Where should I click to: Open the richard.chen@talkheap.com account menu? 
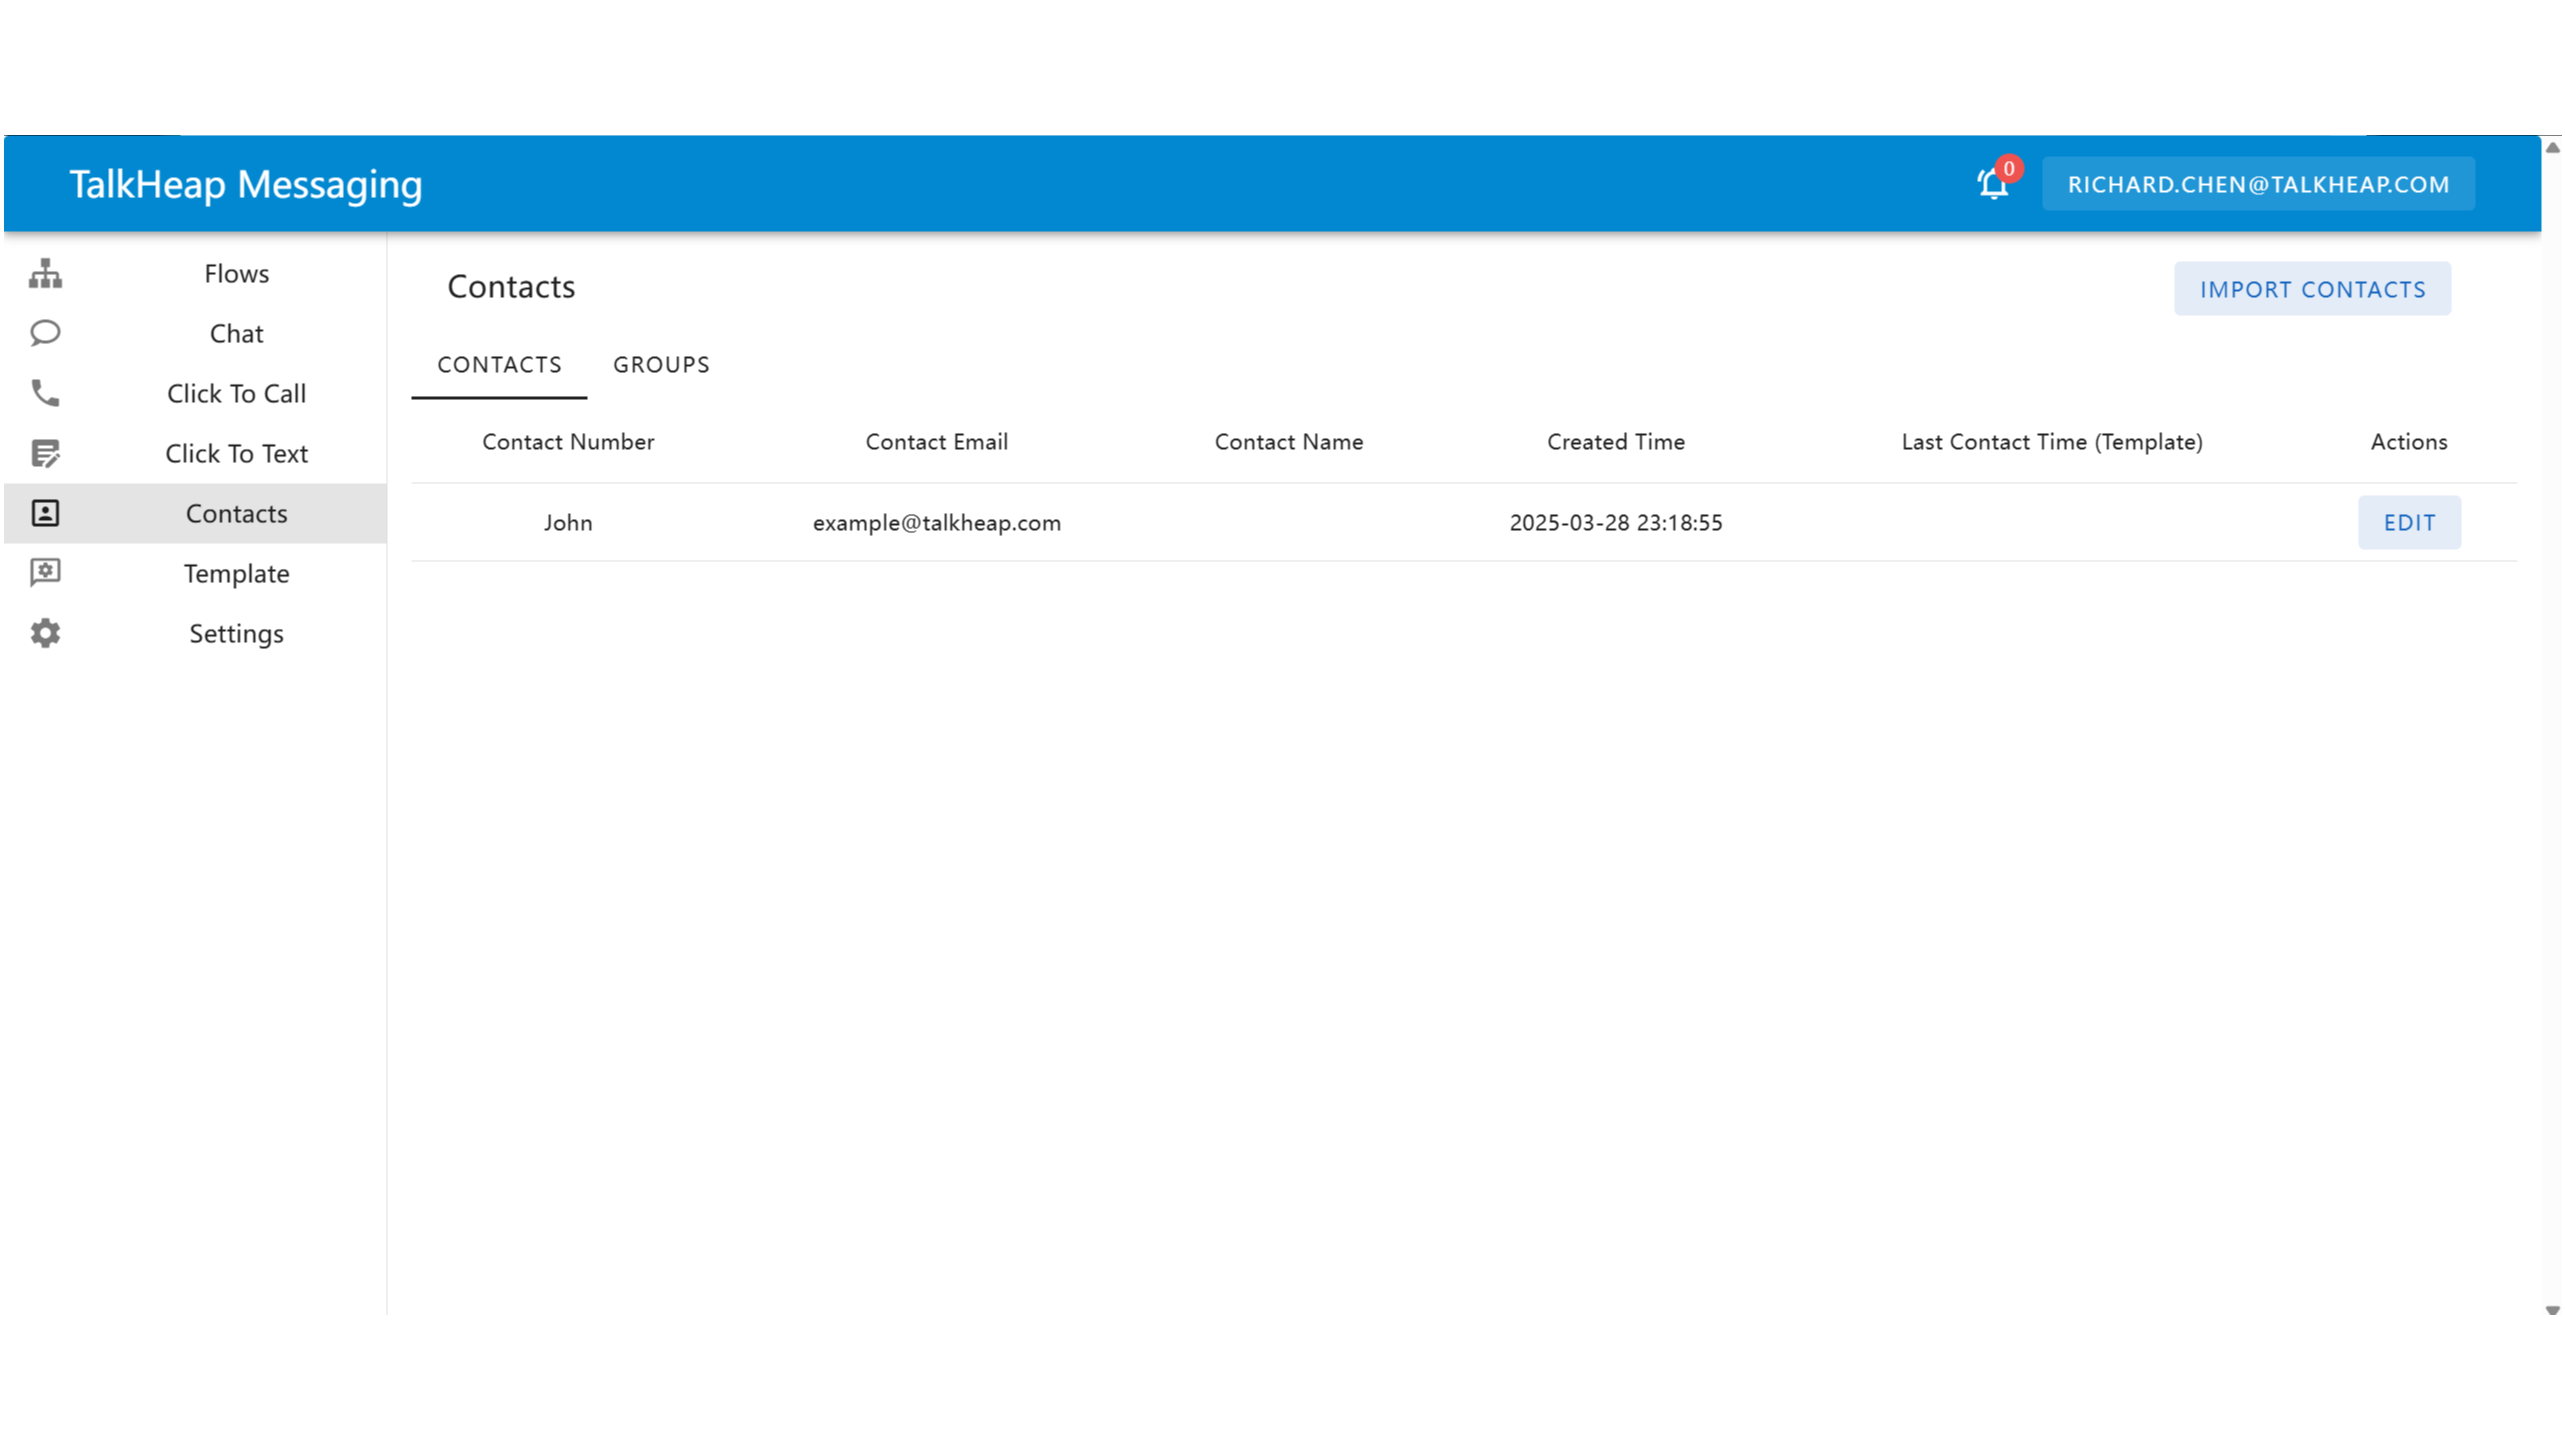point(2258,185)
